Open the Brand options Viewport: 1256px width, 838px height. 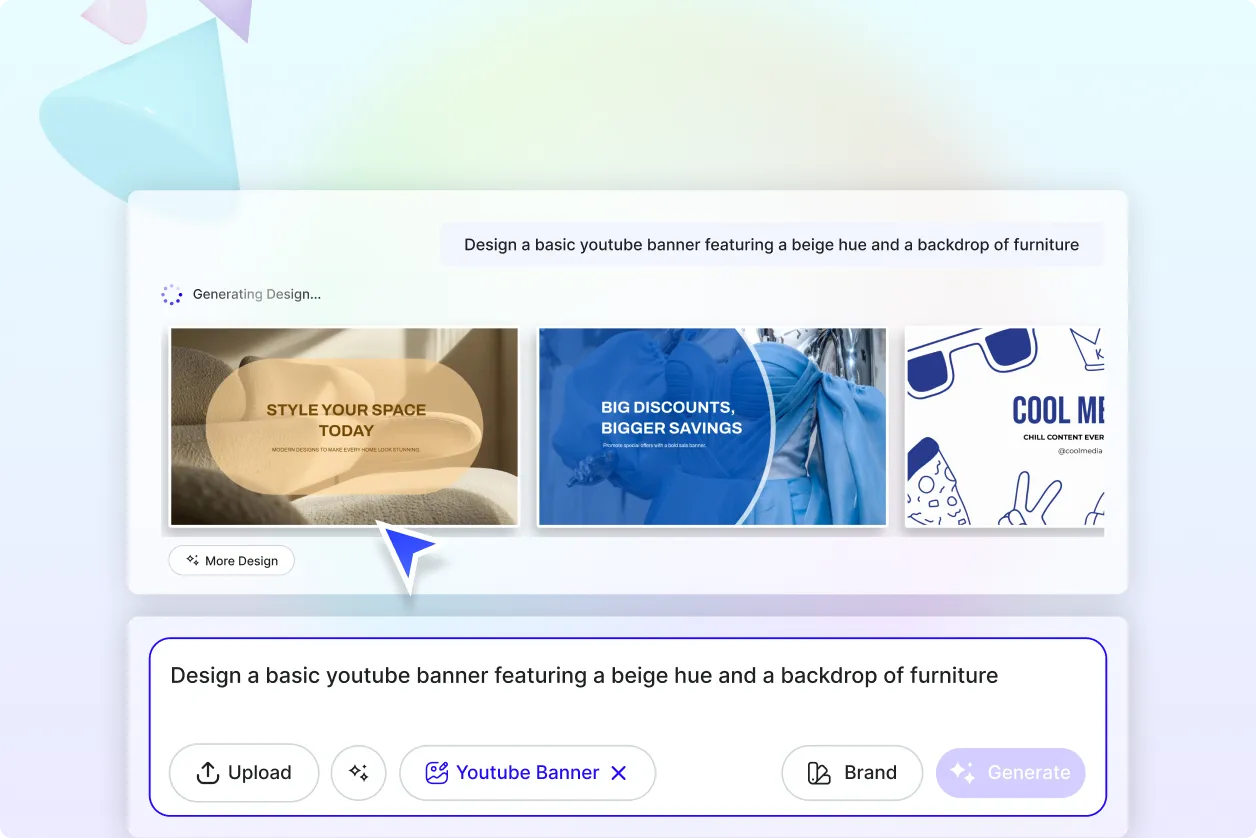coord(852,772)
